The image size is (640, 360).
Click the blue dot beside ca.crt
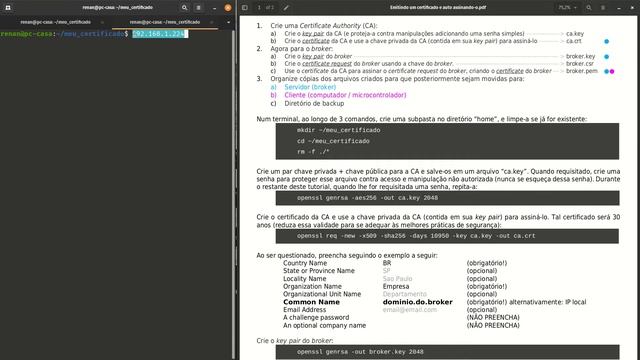point(607,41)
